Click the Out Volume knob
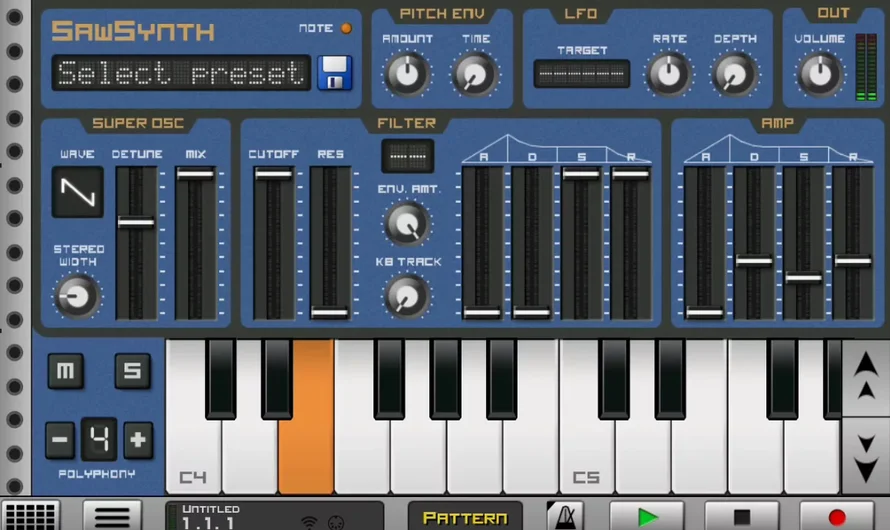This screenshot has height=530, width=890. click(x=819, y=73)
